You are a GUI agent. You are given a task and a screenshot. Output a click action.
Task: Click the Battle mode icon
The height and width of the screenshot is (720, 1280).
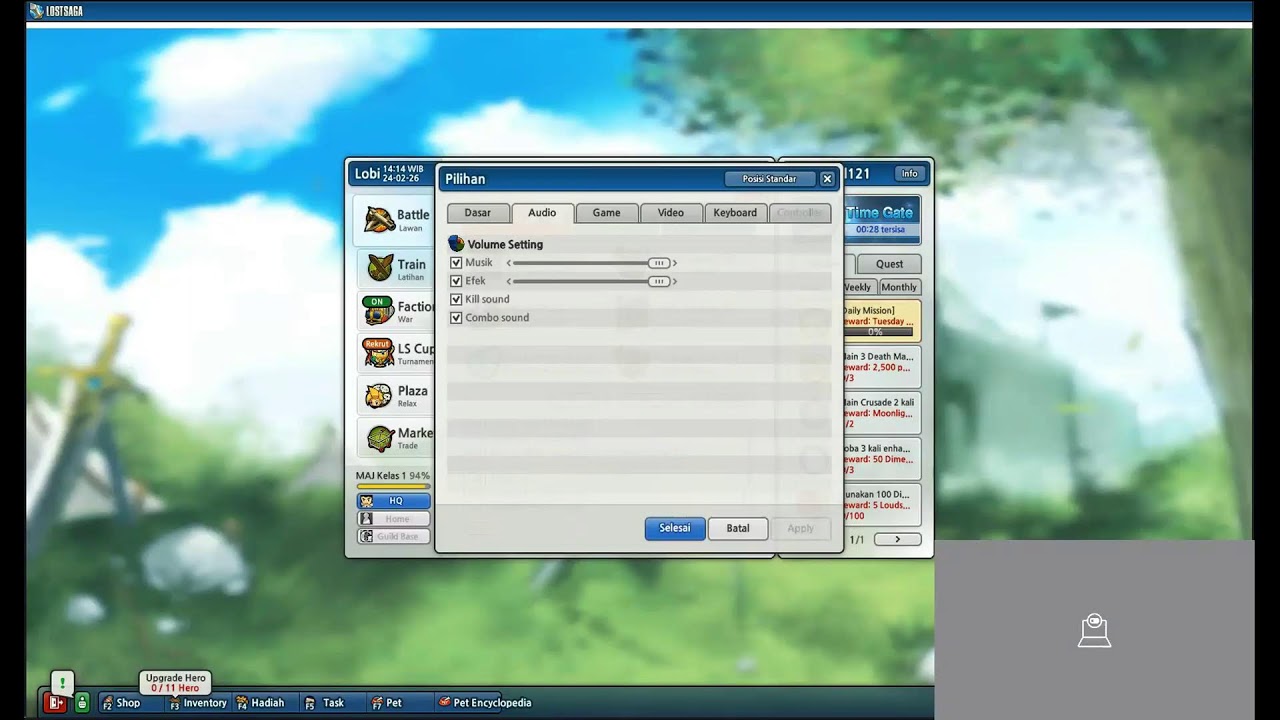click(x=379, y=219)
